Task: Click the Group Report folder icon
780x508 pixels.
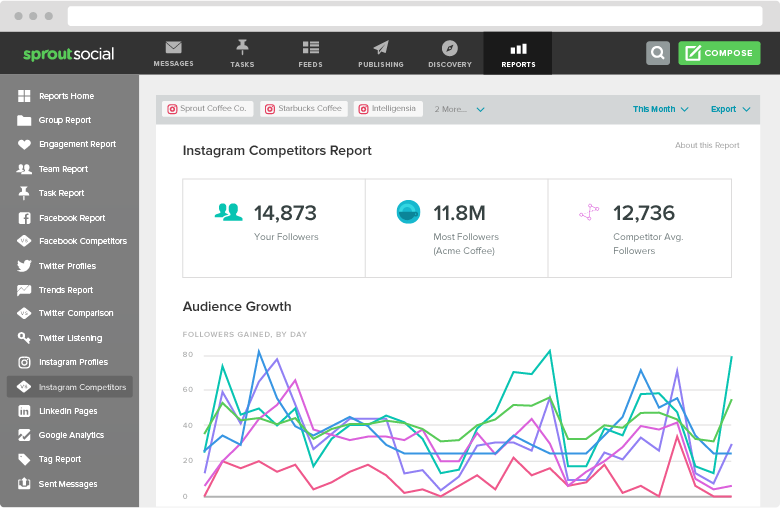Action: [x=24, y=120]
